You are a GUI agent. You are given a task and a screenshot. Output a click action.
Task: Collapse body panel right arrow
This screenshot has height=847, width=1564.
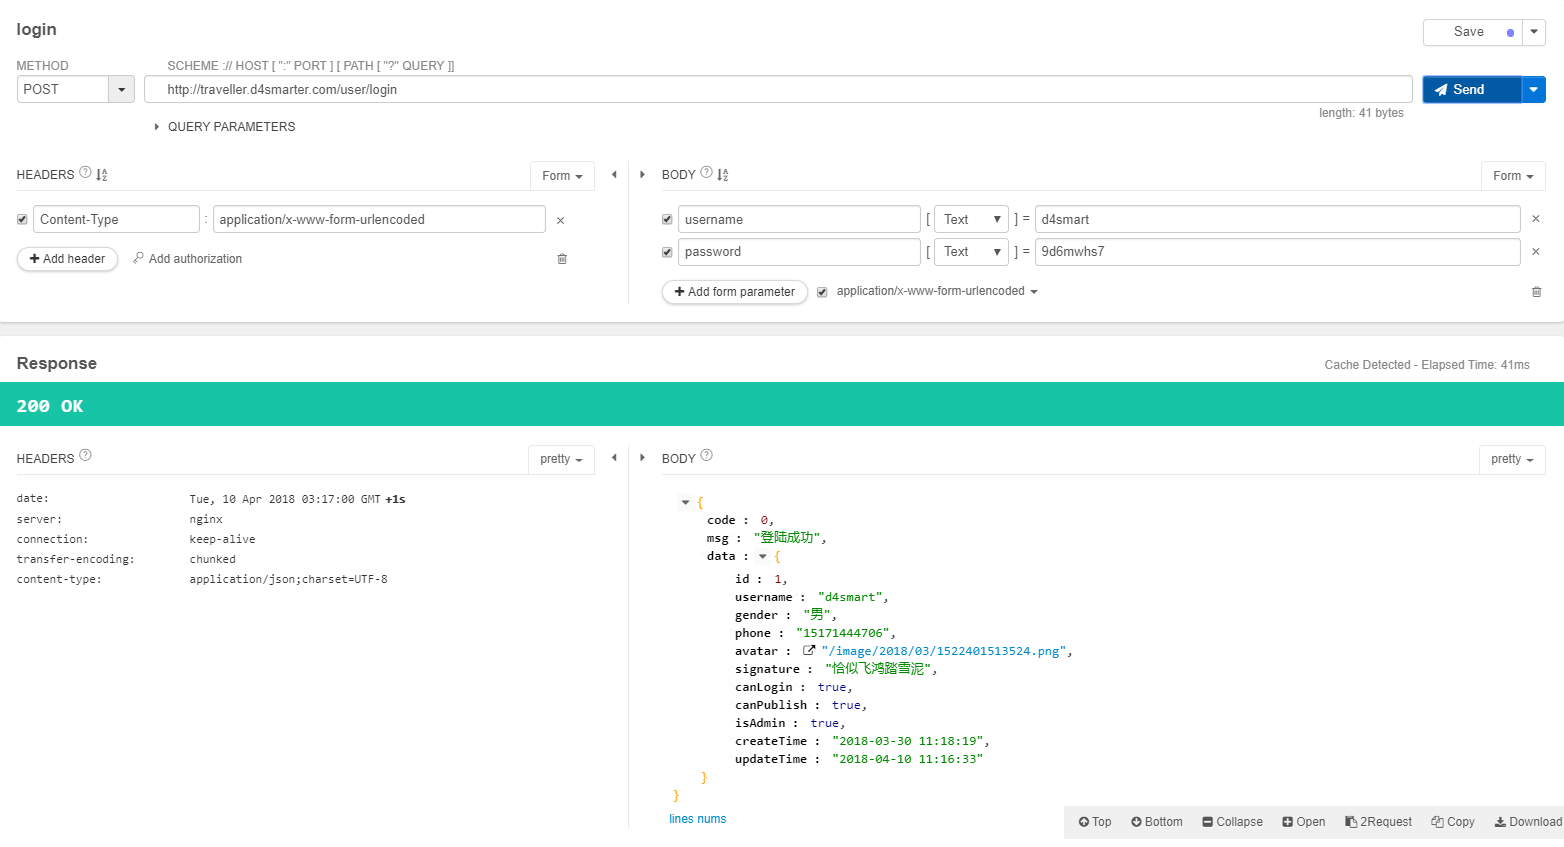pos(642,174)
